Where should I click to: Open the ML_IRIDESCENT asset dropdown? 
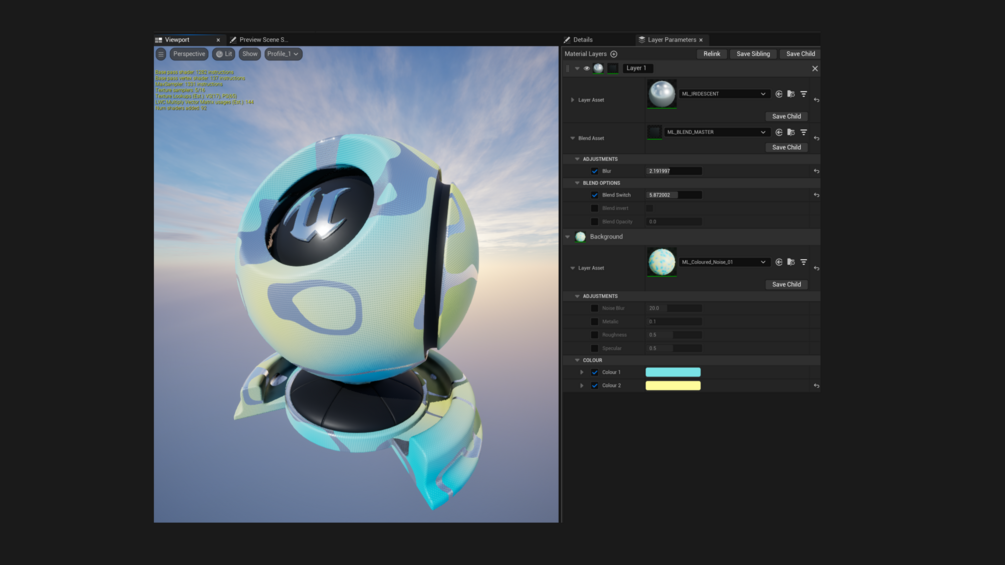tap(724, 94)
